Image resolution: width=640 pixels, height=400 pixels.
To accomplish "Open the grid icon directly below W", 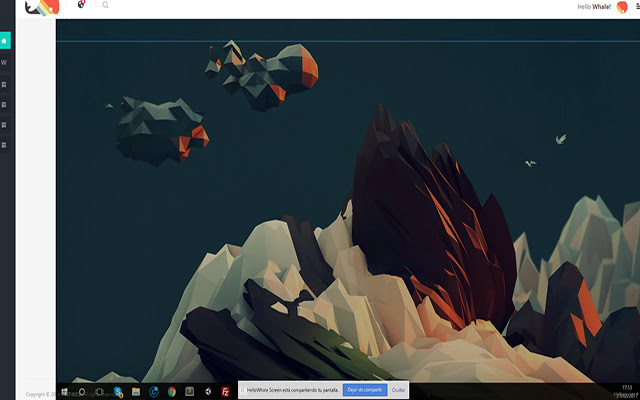I will click(x=4, y=84).
